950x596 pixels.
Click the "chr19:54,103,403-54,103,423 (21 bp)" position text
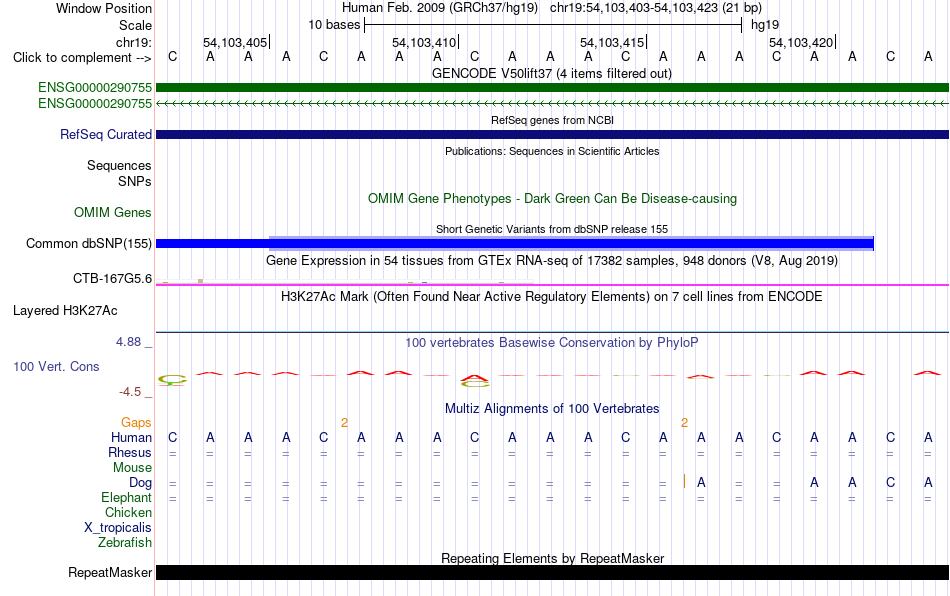[656, 8]
